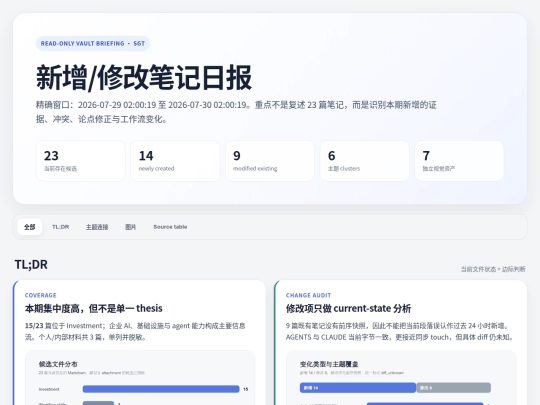This screenshot has height=405, width=540.
Task: Click the 6 clusters stat card
Action: click(365, 161)
